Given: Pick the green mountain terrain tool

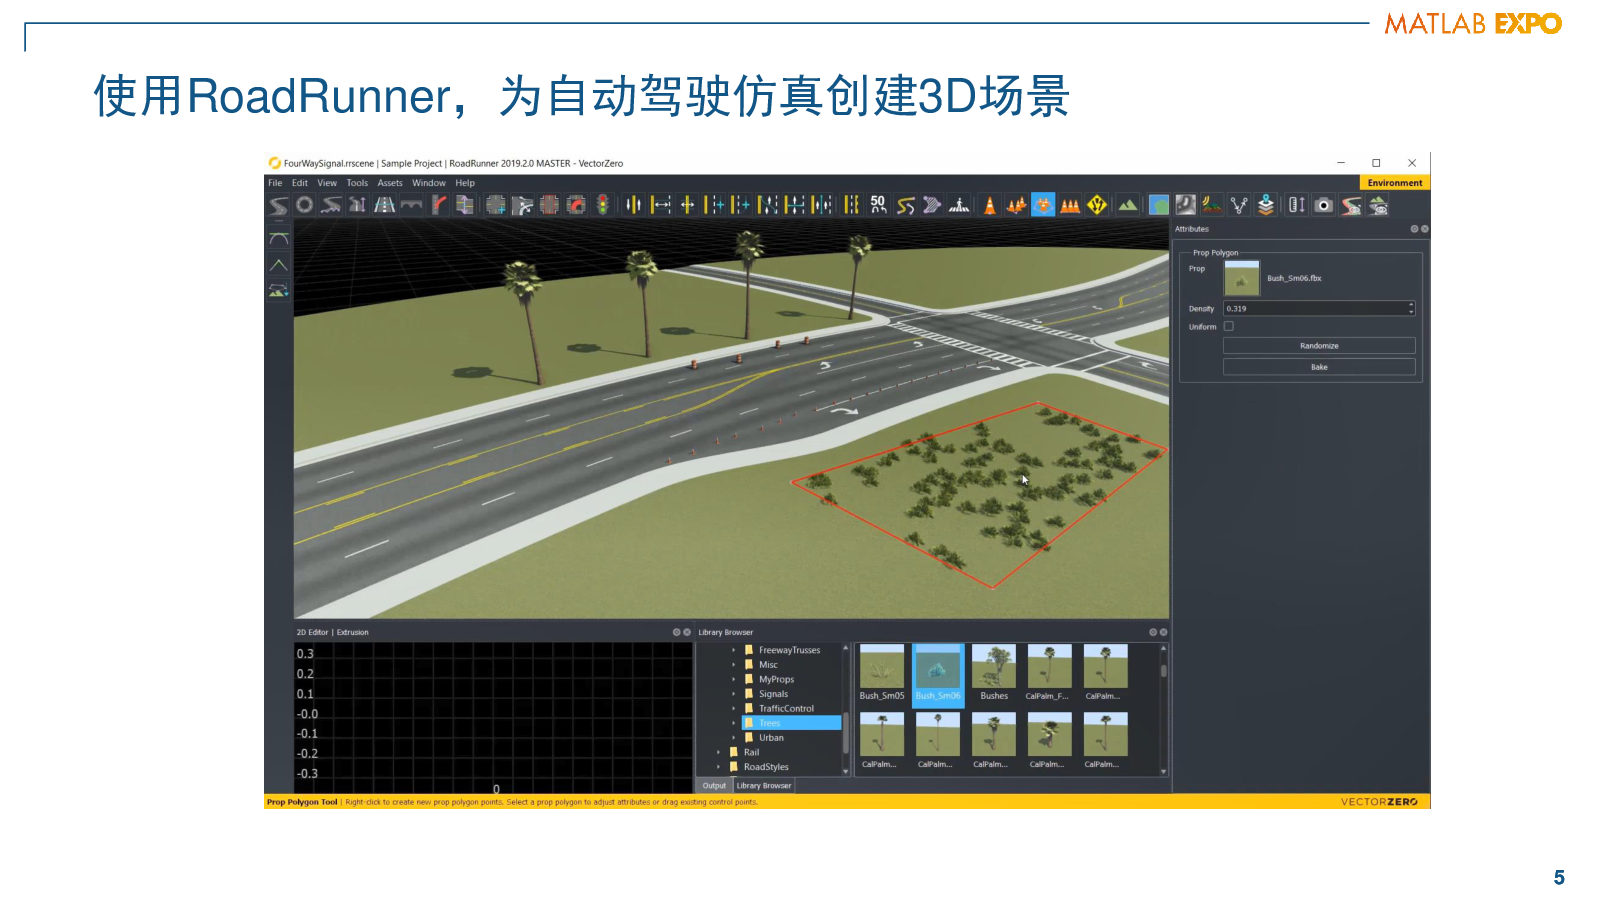Looking at the screenshot, I should click(x=1128, y=205).
